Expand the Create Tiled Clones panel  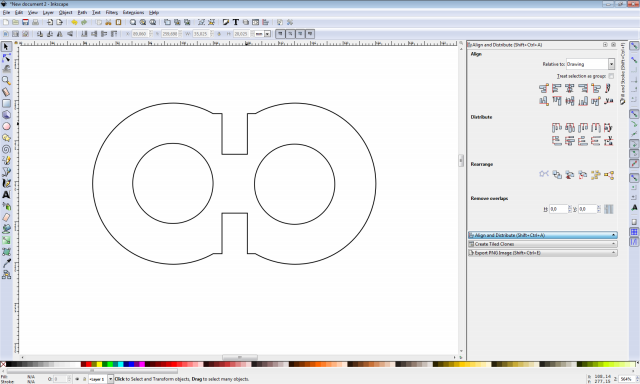pyautogui.click(x=542, y=244)
